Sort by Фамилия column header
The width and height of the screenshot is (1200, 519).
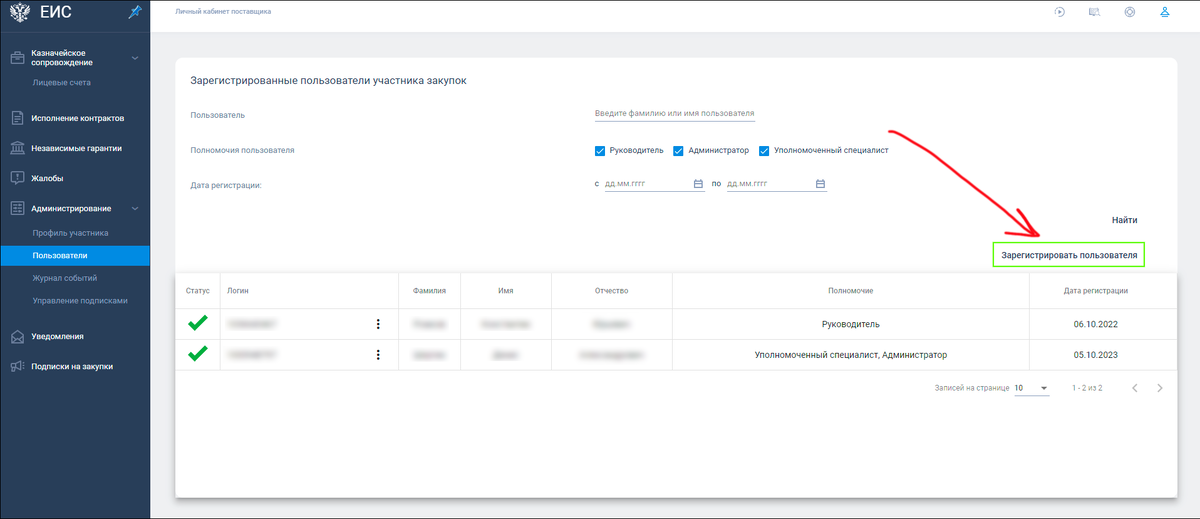[x=429, y=290]
